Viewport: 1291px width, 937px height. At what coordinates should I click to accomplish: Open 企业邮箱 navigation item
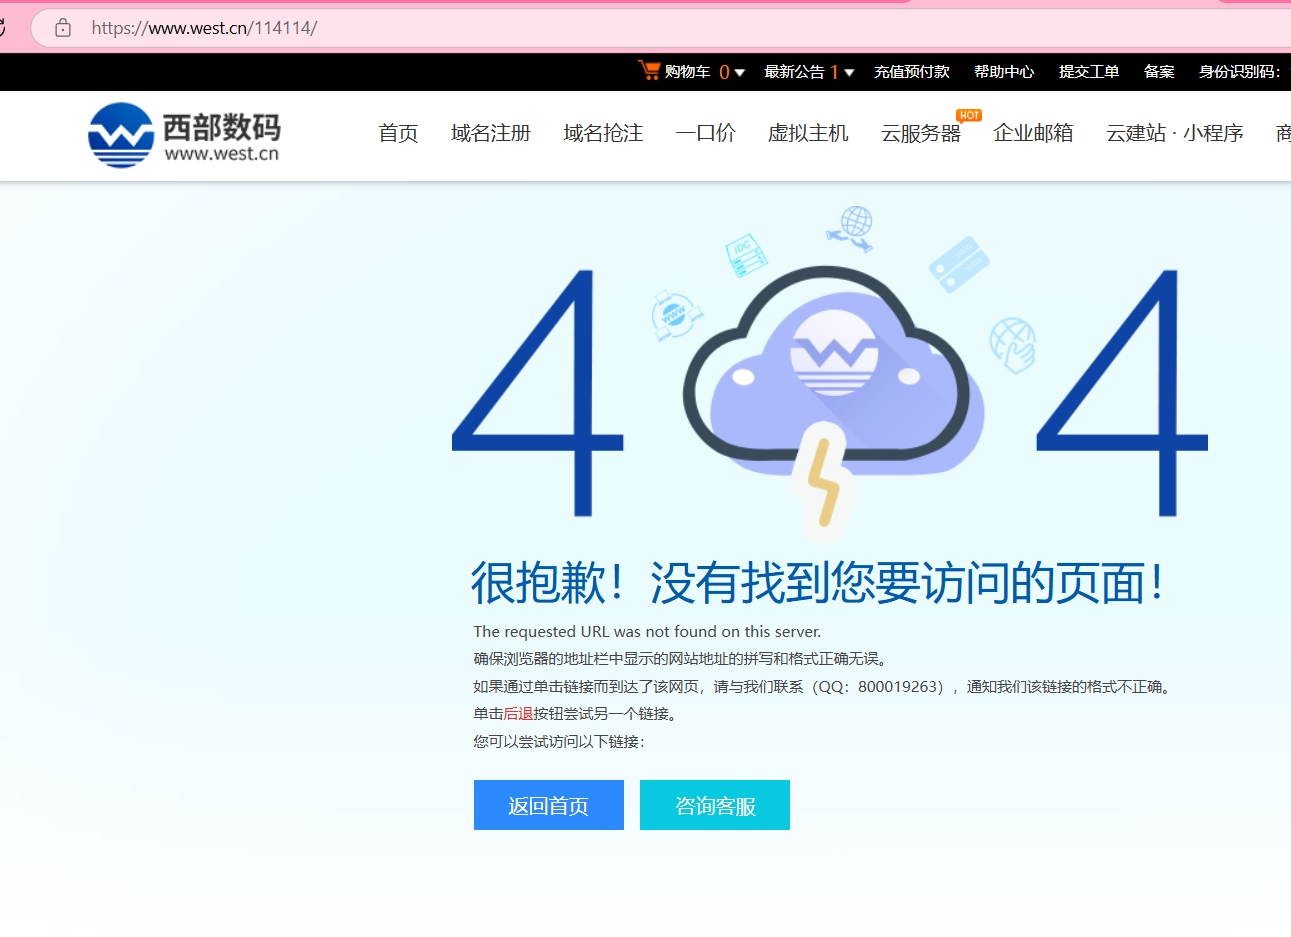[1033, 133]
